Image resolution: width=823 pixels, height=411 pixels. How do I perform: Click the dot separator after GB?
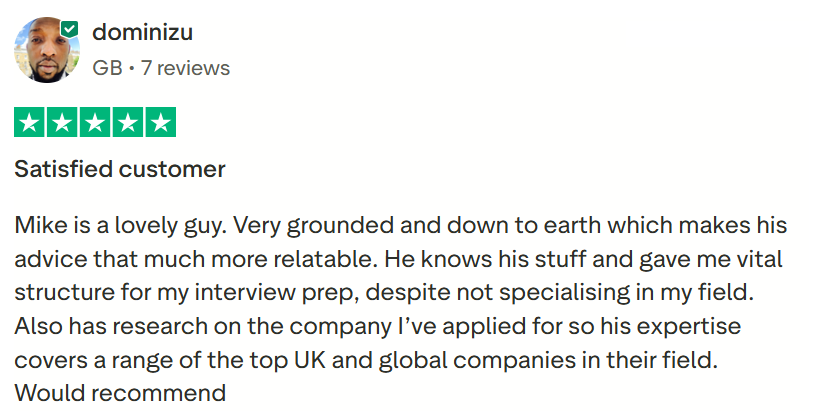pyautogui.click(x=132, y=68)
